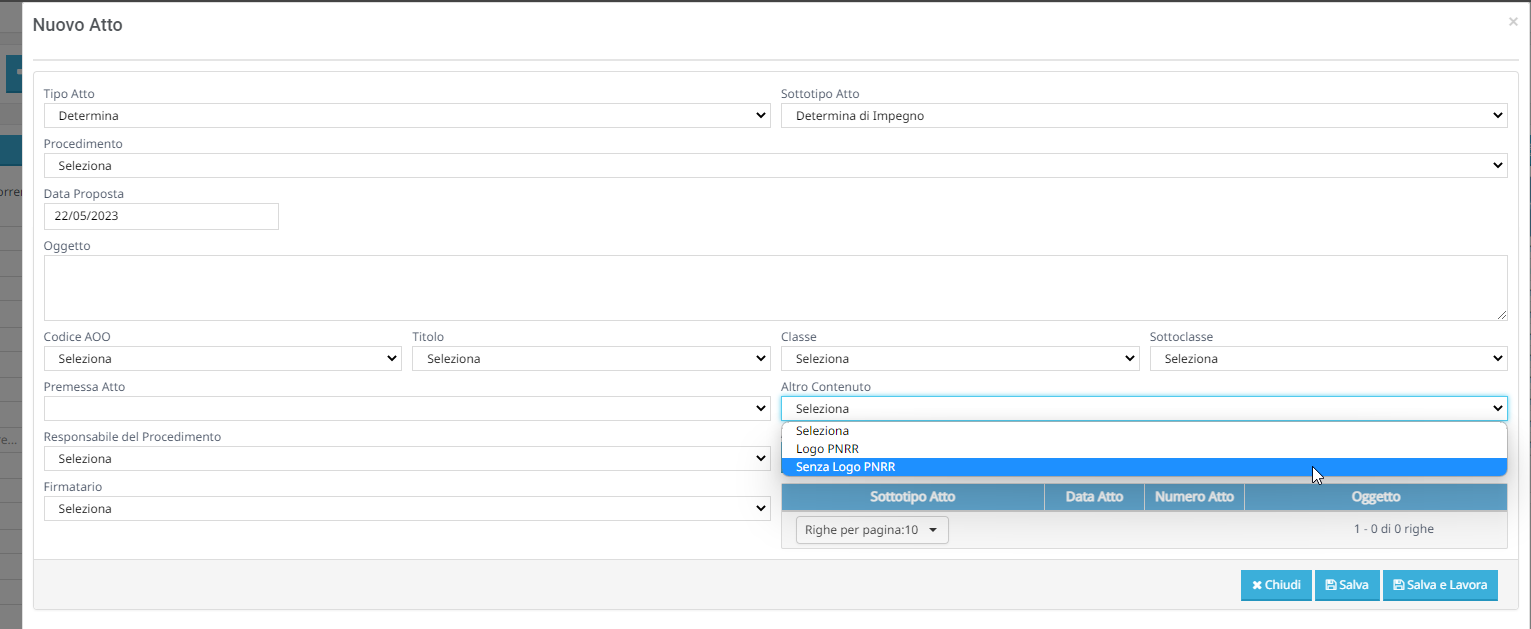Click into the Oggetto text area
The height and width of the screenshot is (629, 1531).
click(775, 287)
